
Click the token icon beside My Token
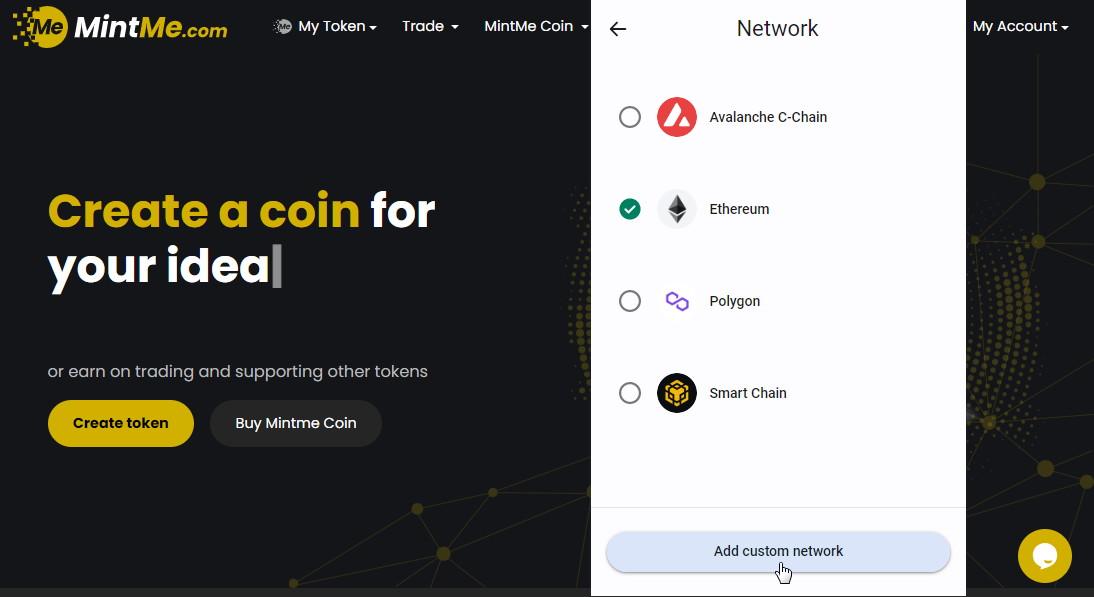[283, 27]
